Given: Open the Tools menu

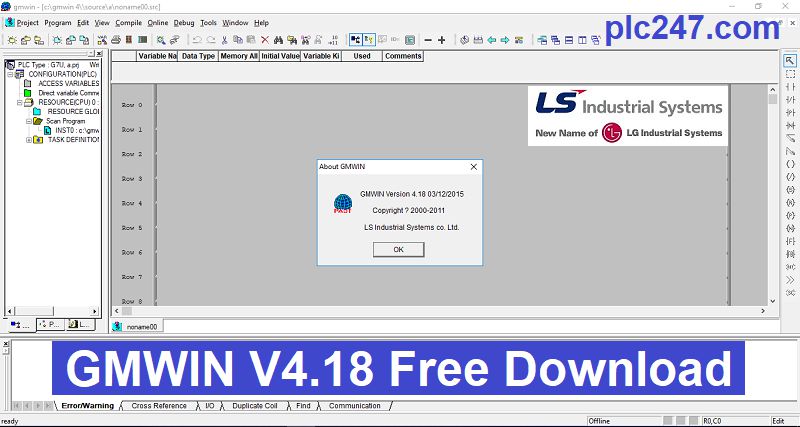Looking at the screenshot, I should (208, 23).
